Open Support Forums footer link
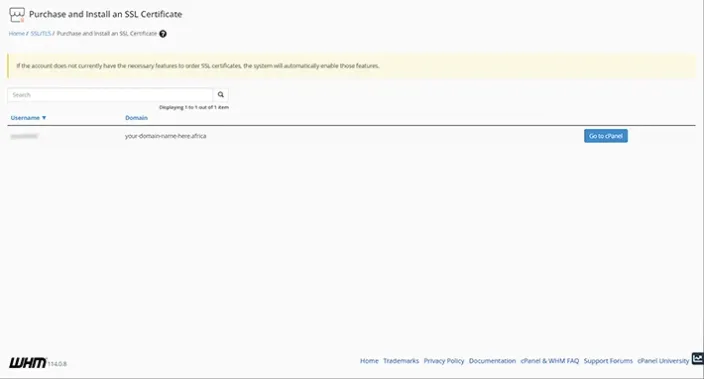Screen dimensions: 704x379 coord(608,361)
